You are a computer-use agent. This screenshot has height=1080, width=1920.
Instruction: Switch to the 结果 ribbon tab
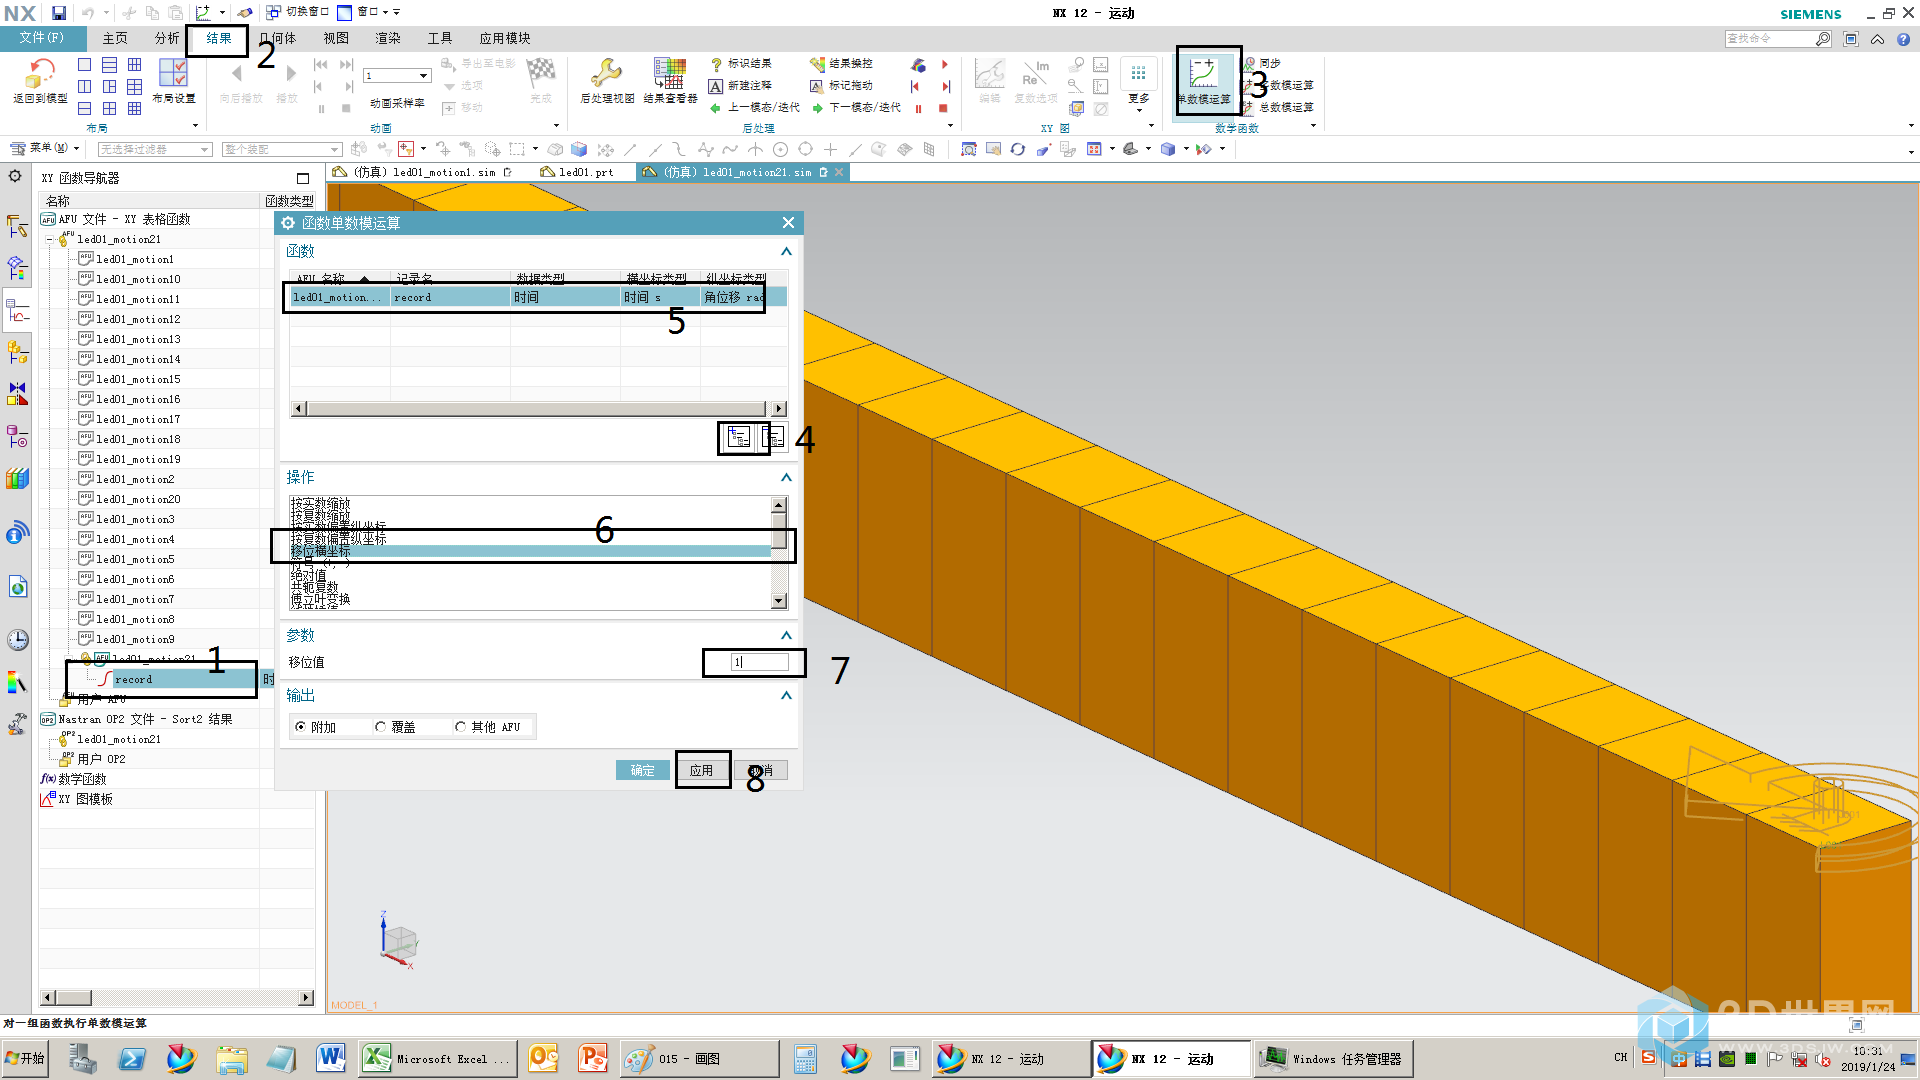pos(219,38)
